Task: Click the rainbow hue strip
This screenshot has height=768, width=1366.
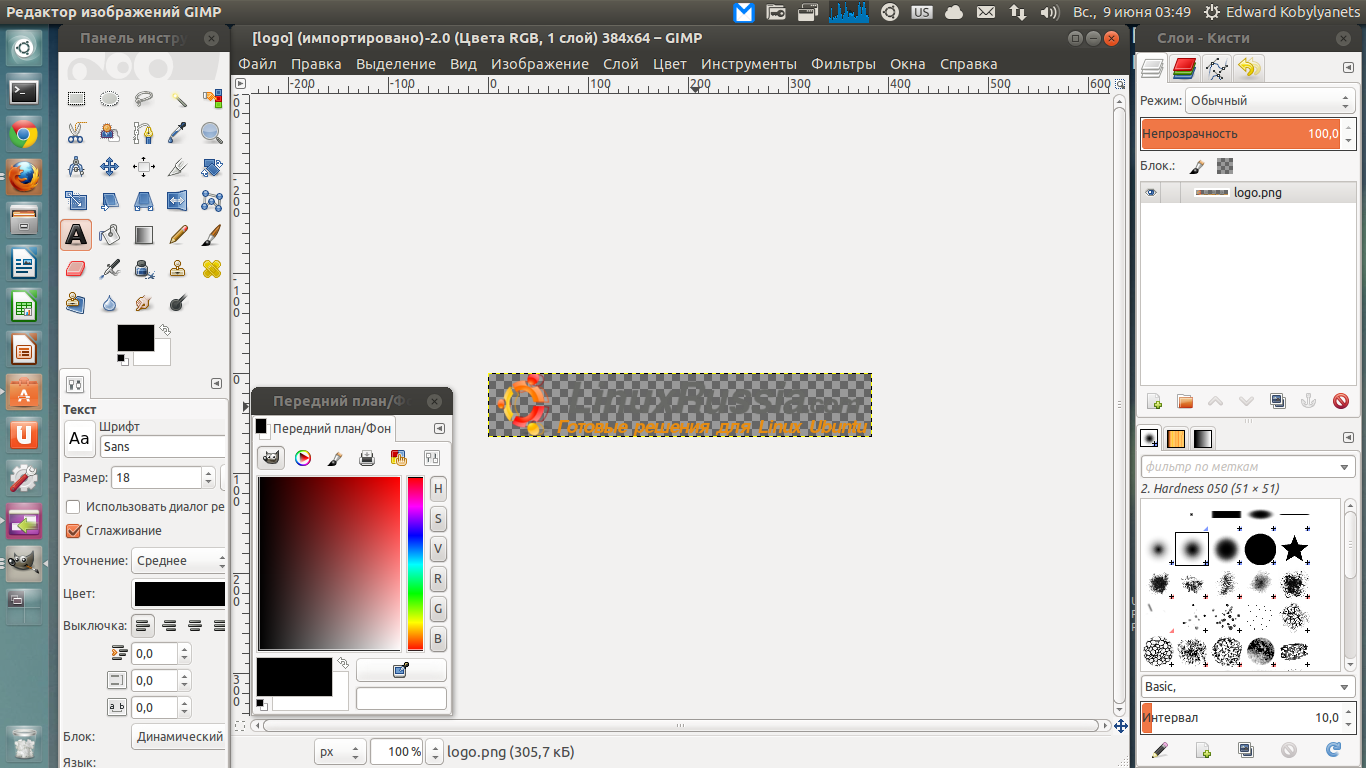Action: 415,564
